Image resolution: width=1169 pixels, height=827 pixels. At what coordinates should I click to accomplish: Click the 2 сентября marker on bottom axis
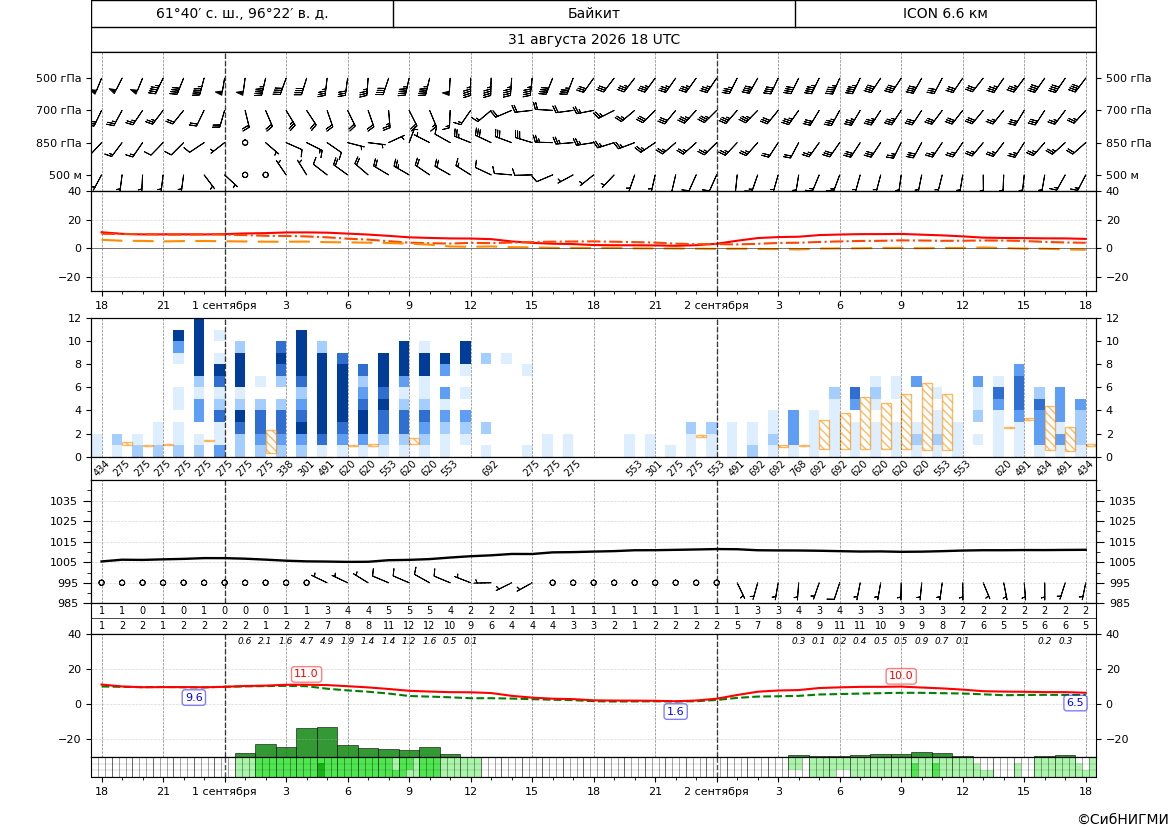[716, 791]
